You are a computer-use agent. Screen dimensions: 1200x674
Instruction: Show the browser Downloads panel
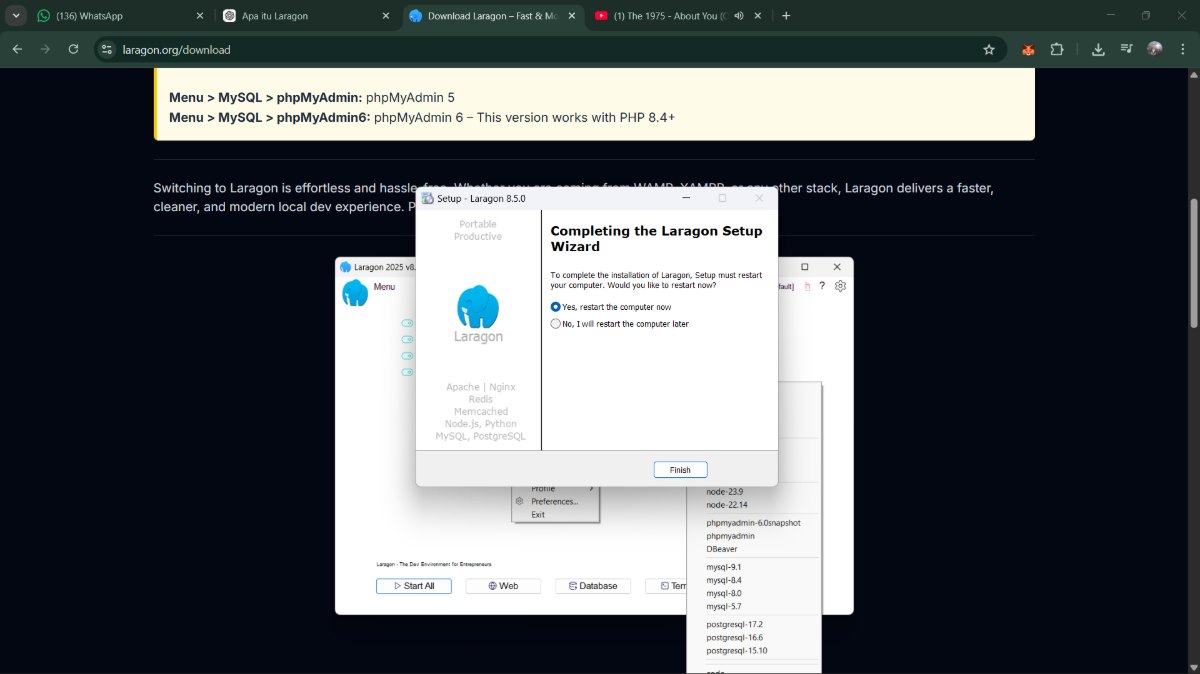pyautogui.click(x=1098, y=49)
